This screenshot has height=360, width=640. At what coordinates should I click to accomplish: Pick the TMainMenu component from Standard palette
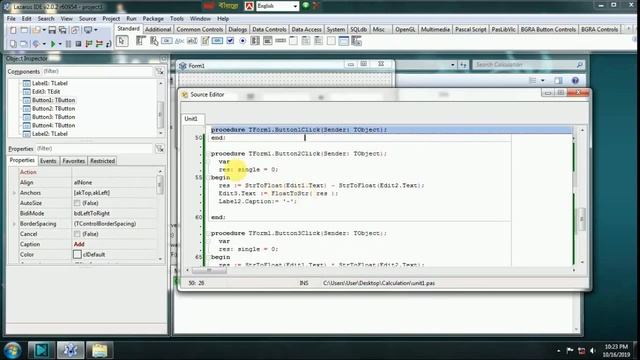tap(141, 41)
